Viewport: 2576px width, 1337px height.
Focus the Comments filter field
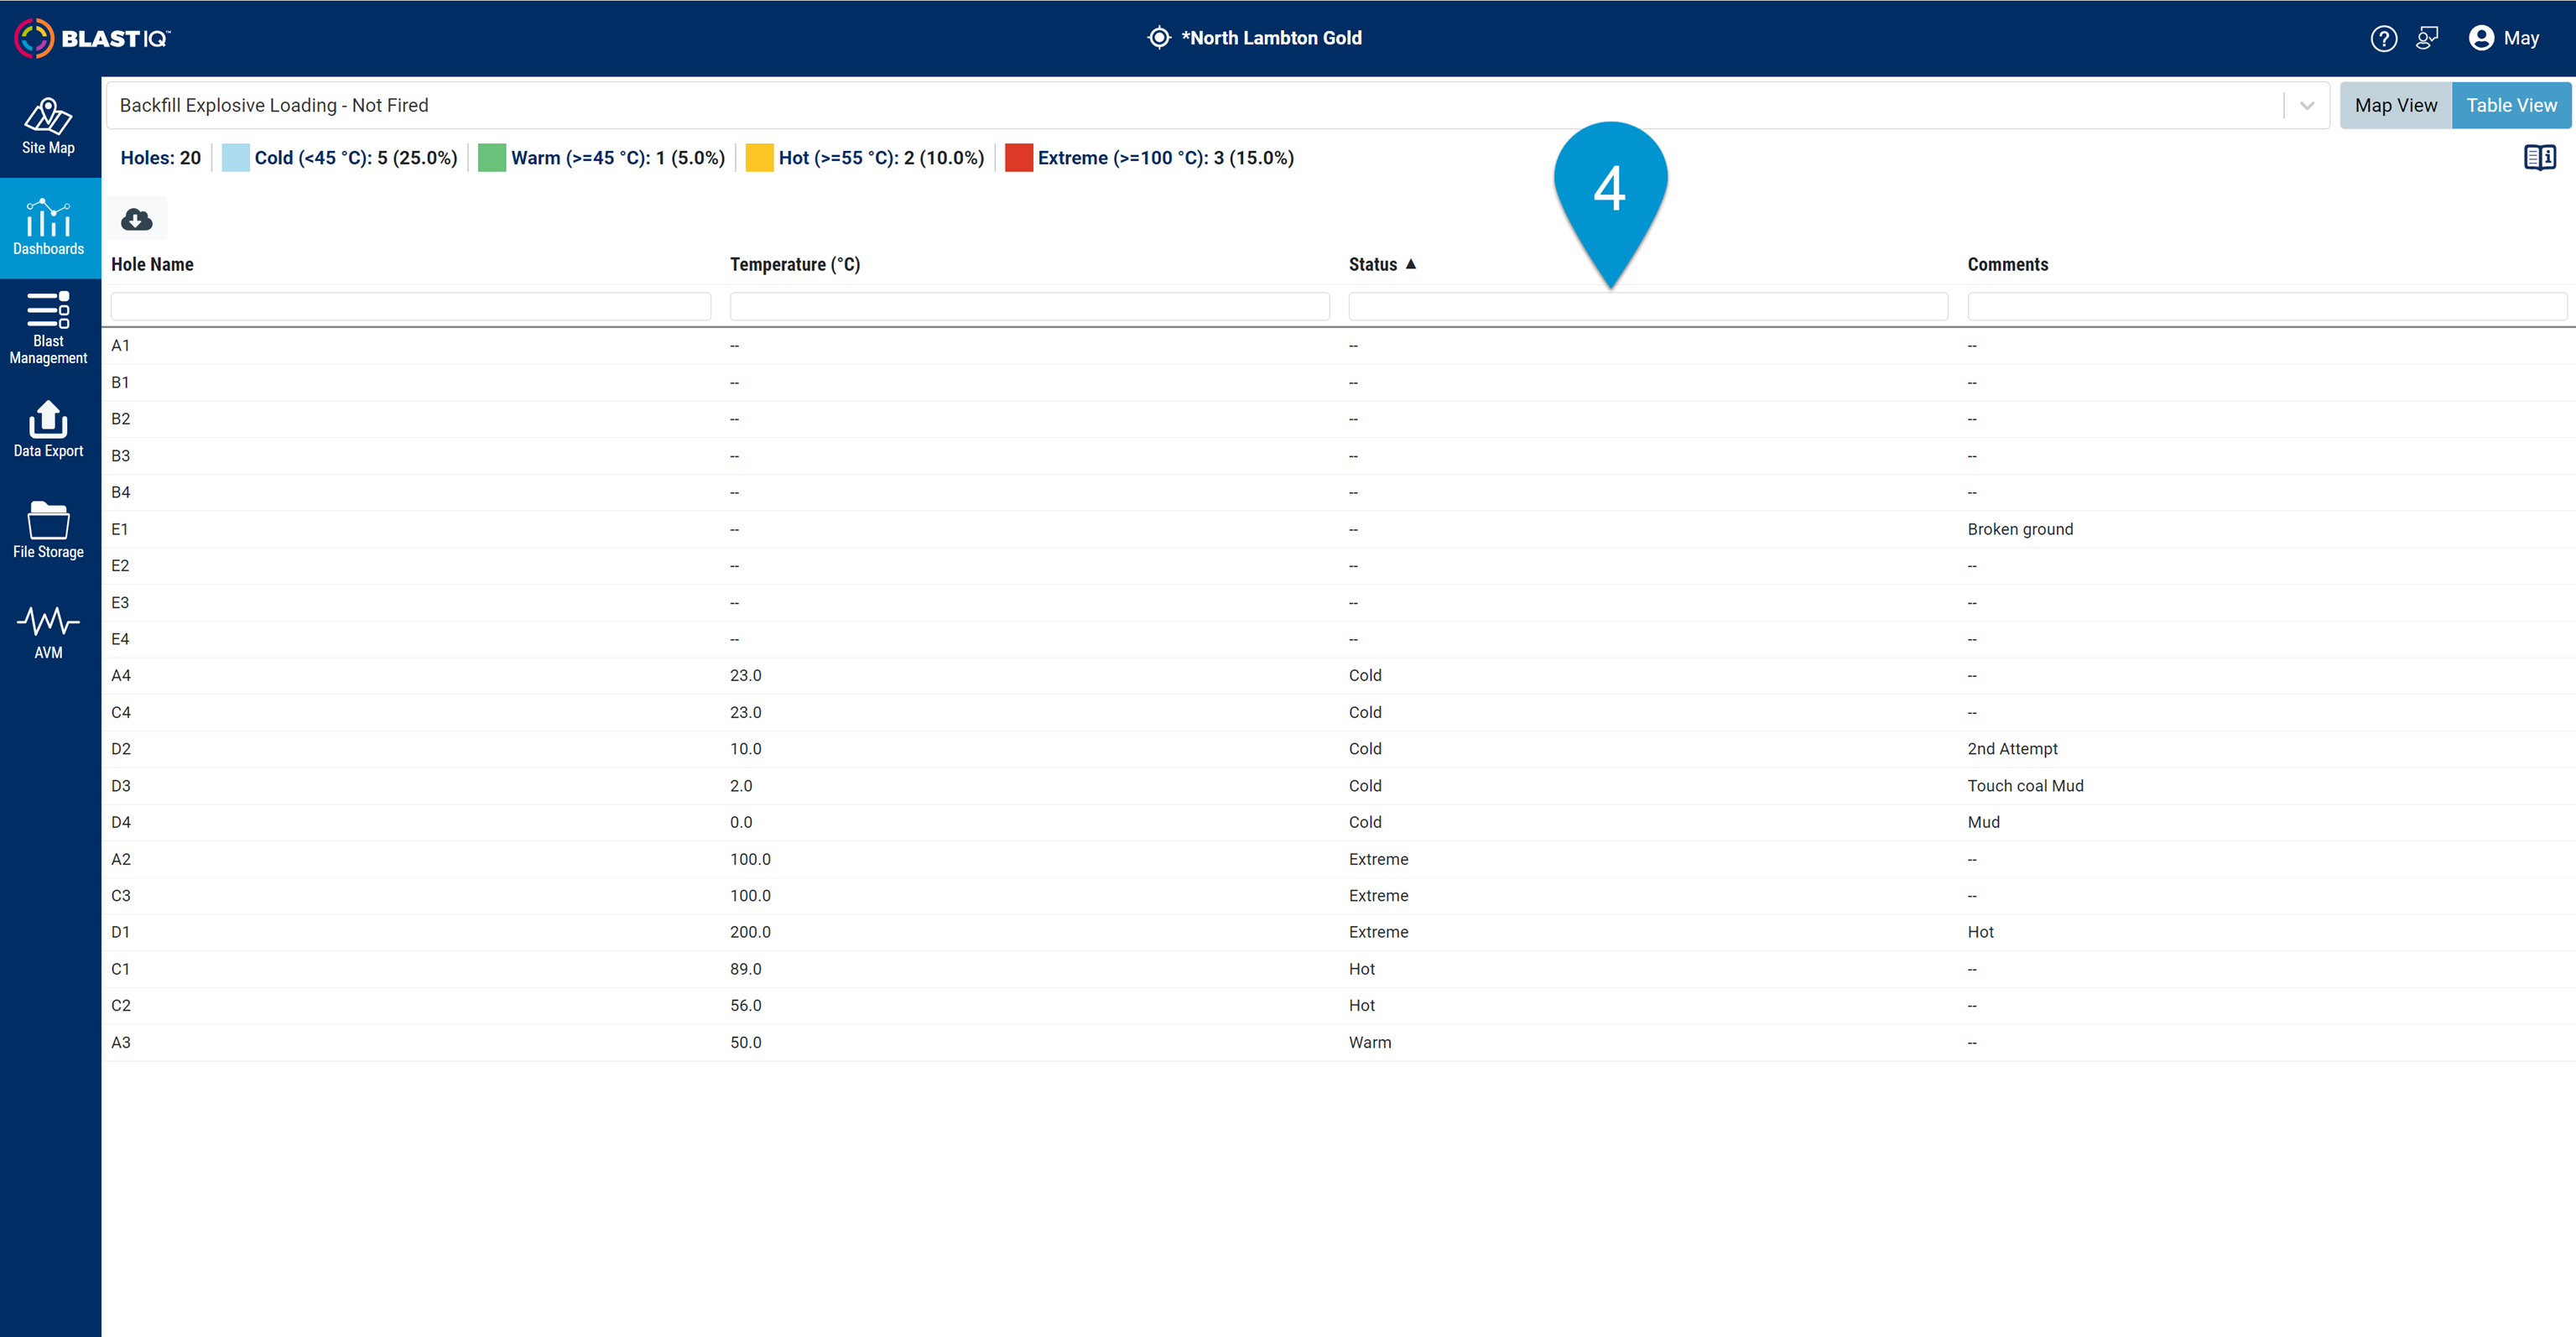tap(2267, 306)
